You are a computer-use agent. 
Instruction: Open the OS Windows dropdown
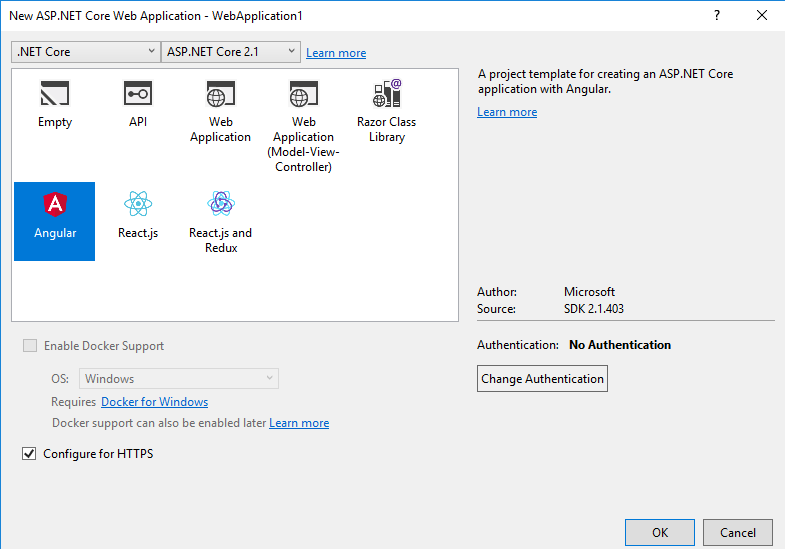tap(179, 379)
